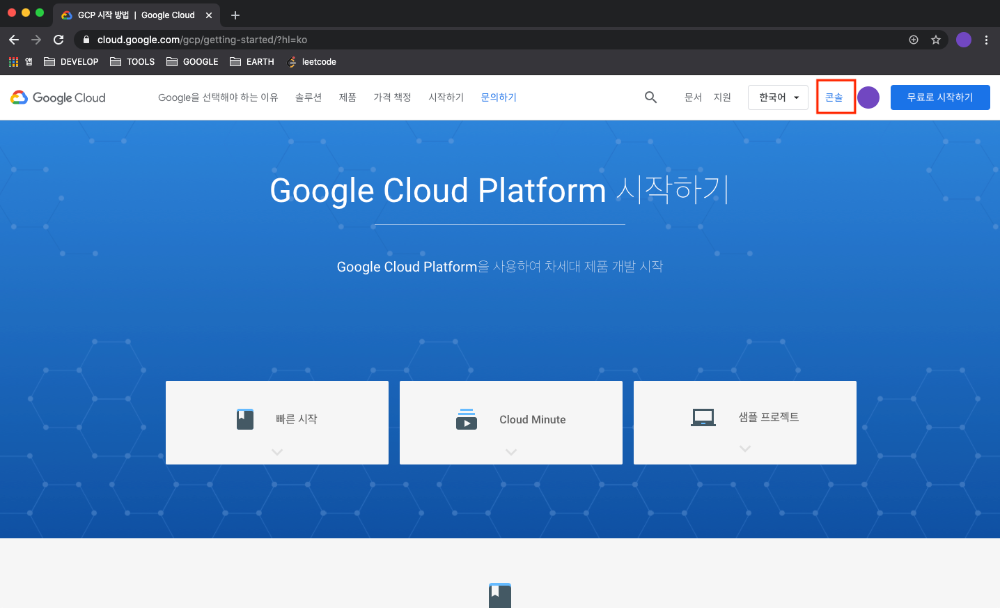Open the Apps grid shortcut in bookmarks bar
The height and width of the screenshot is (608, 1000).
click(13, 62)
